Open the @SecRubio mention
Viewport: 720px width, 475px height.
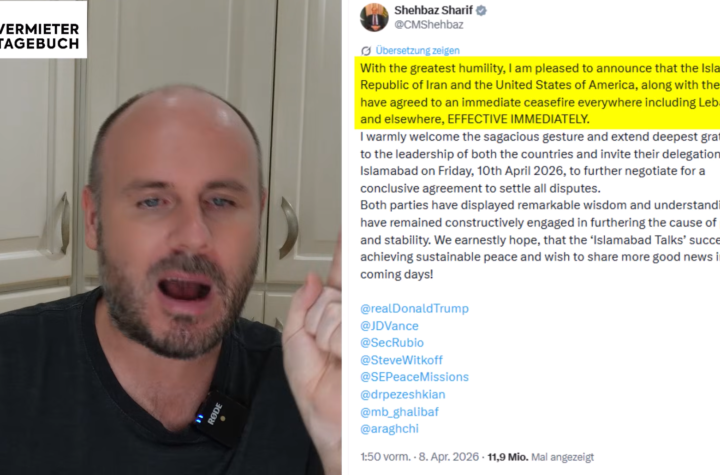[392, 343]
